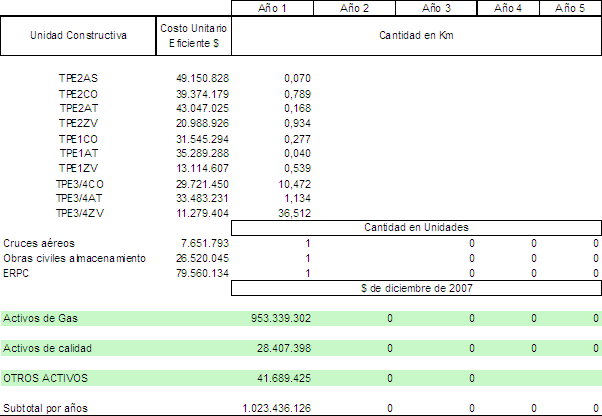Select the TPE2CO cost value 39.374.179
The image size is (602, 416).
tap(202, 93)
